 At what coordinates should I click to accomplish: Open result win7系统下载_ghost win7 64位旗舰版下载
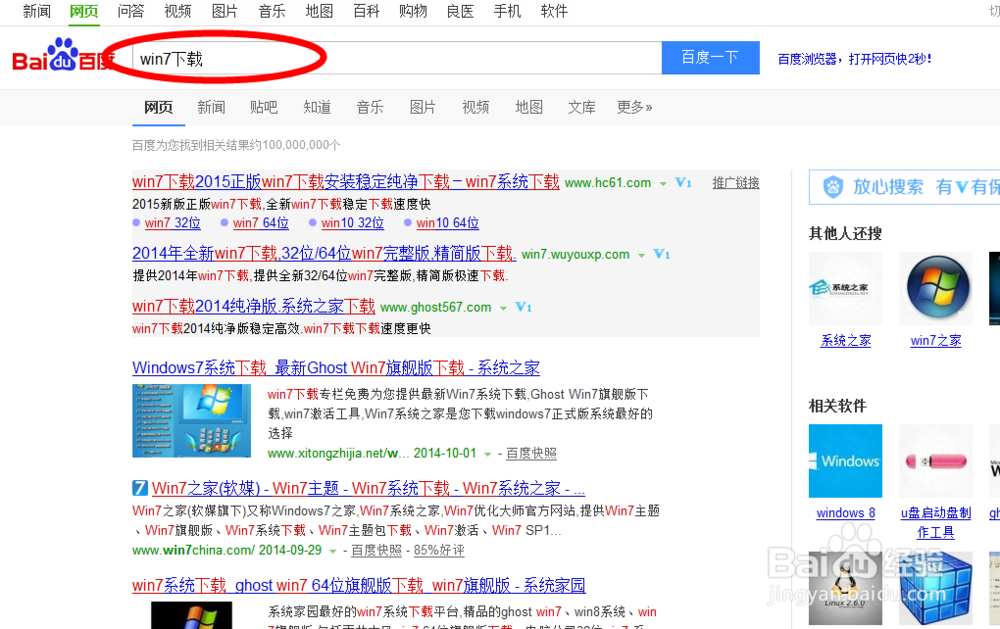[x=358, y=585]
